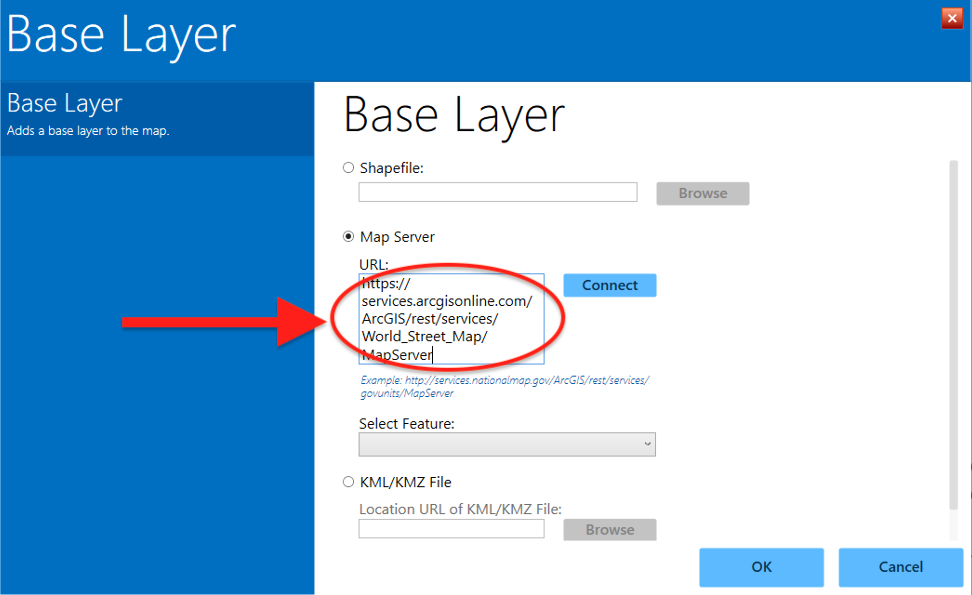The image size is (972, 595).
Task: Click the Connect button
Action: click(x=609, y=285)
